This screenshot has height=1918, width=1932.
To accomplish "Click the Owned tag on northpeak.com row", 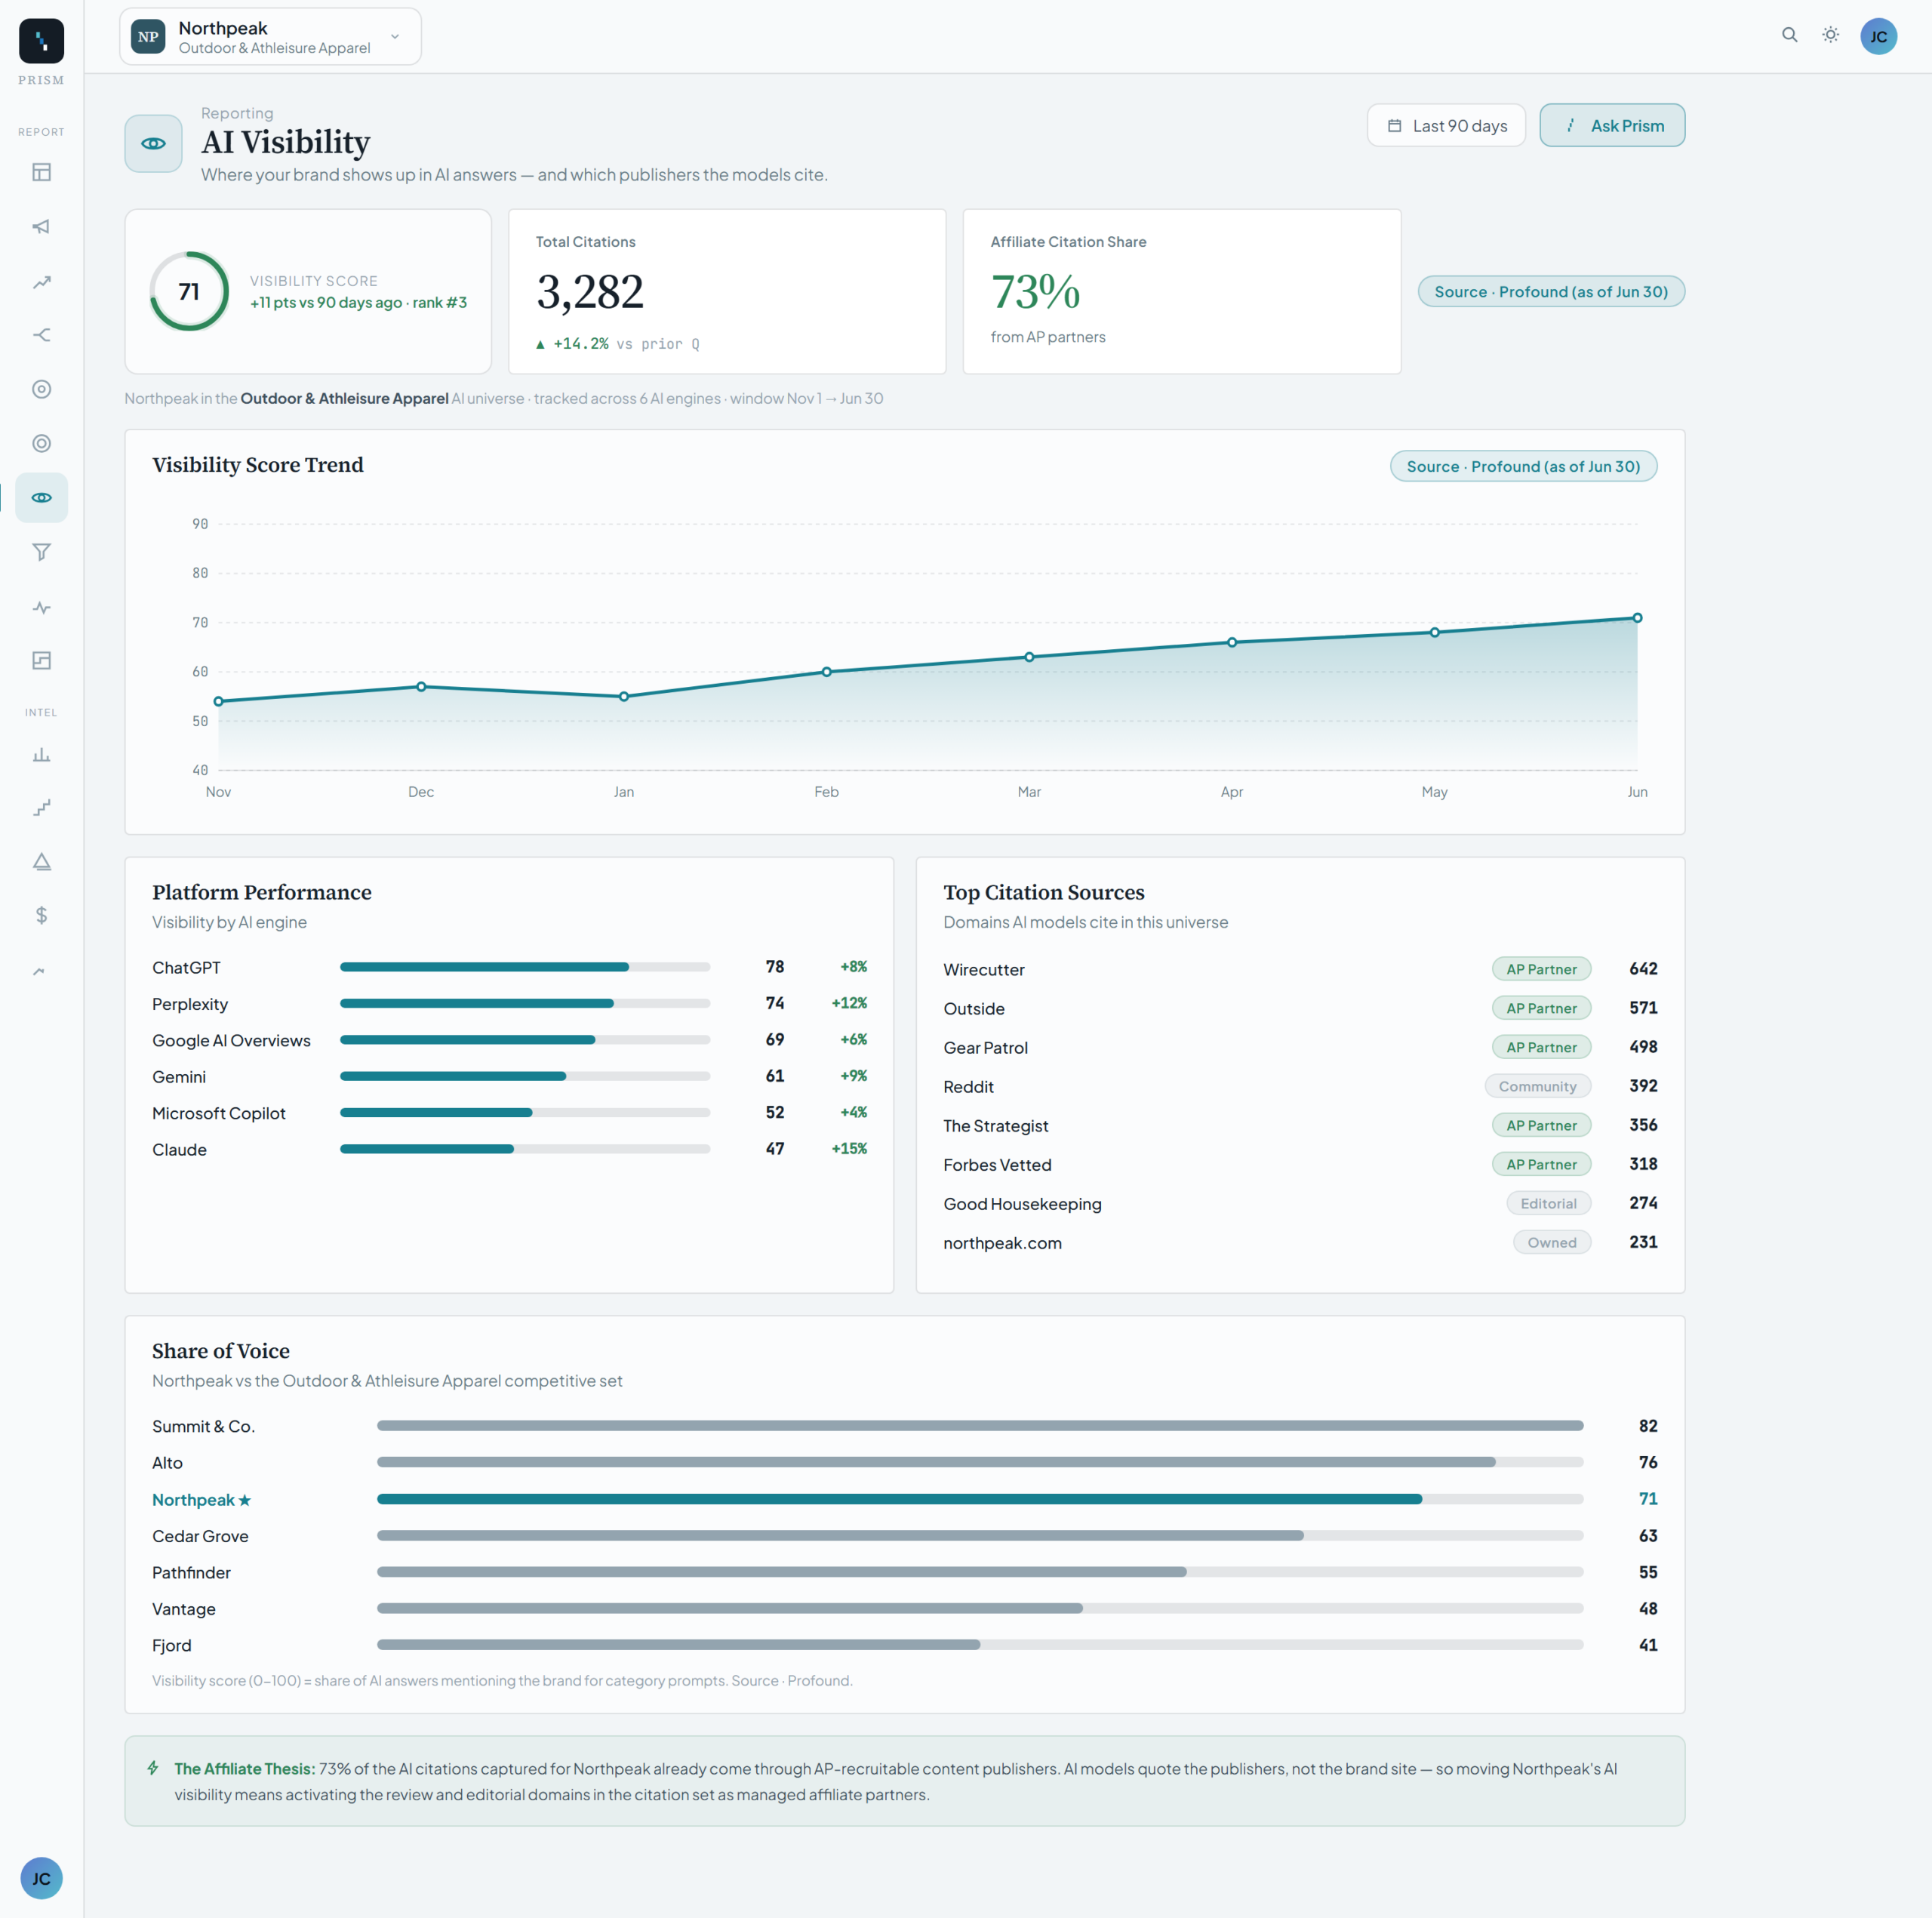I will 1551,1242.
